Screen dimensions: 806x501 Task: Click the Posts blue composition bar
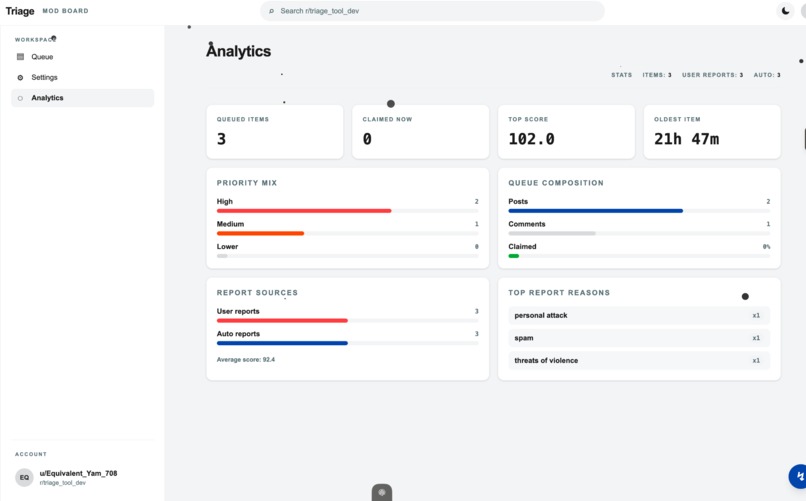click(x=595, y=211)
